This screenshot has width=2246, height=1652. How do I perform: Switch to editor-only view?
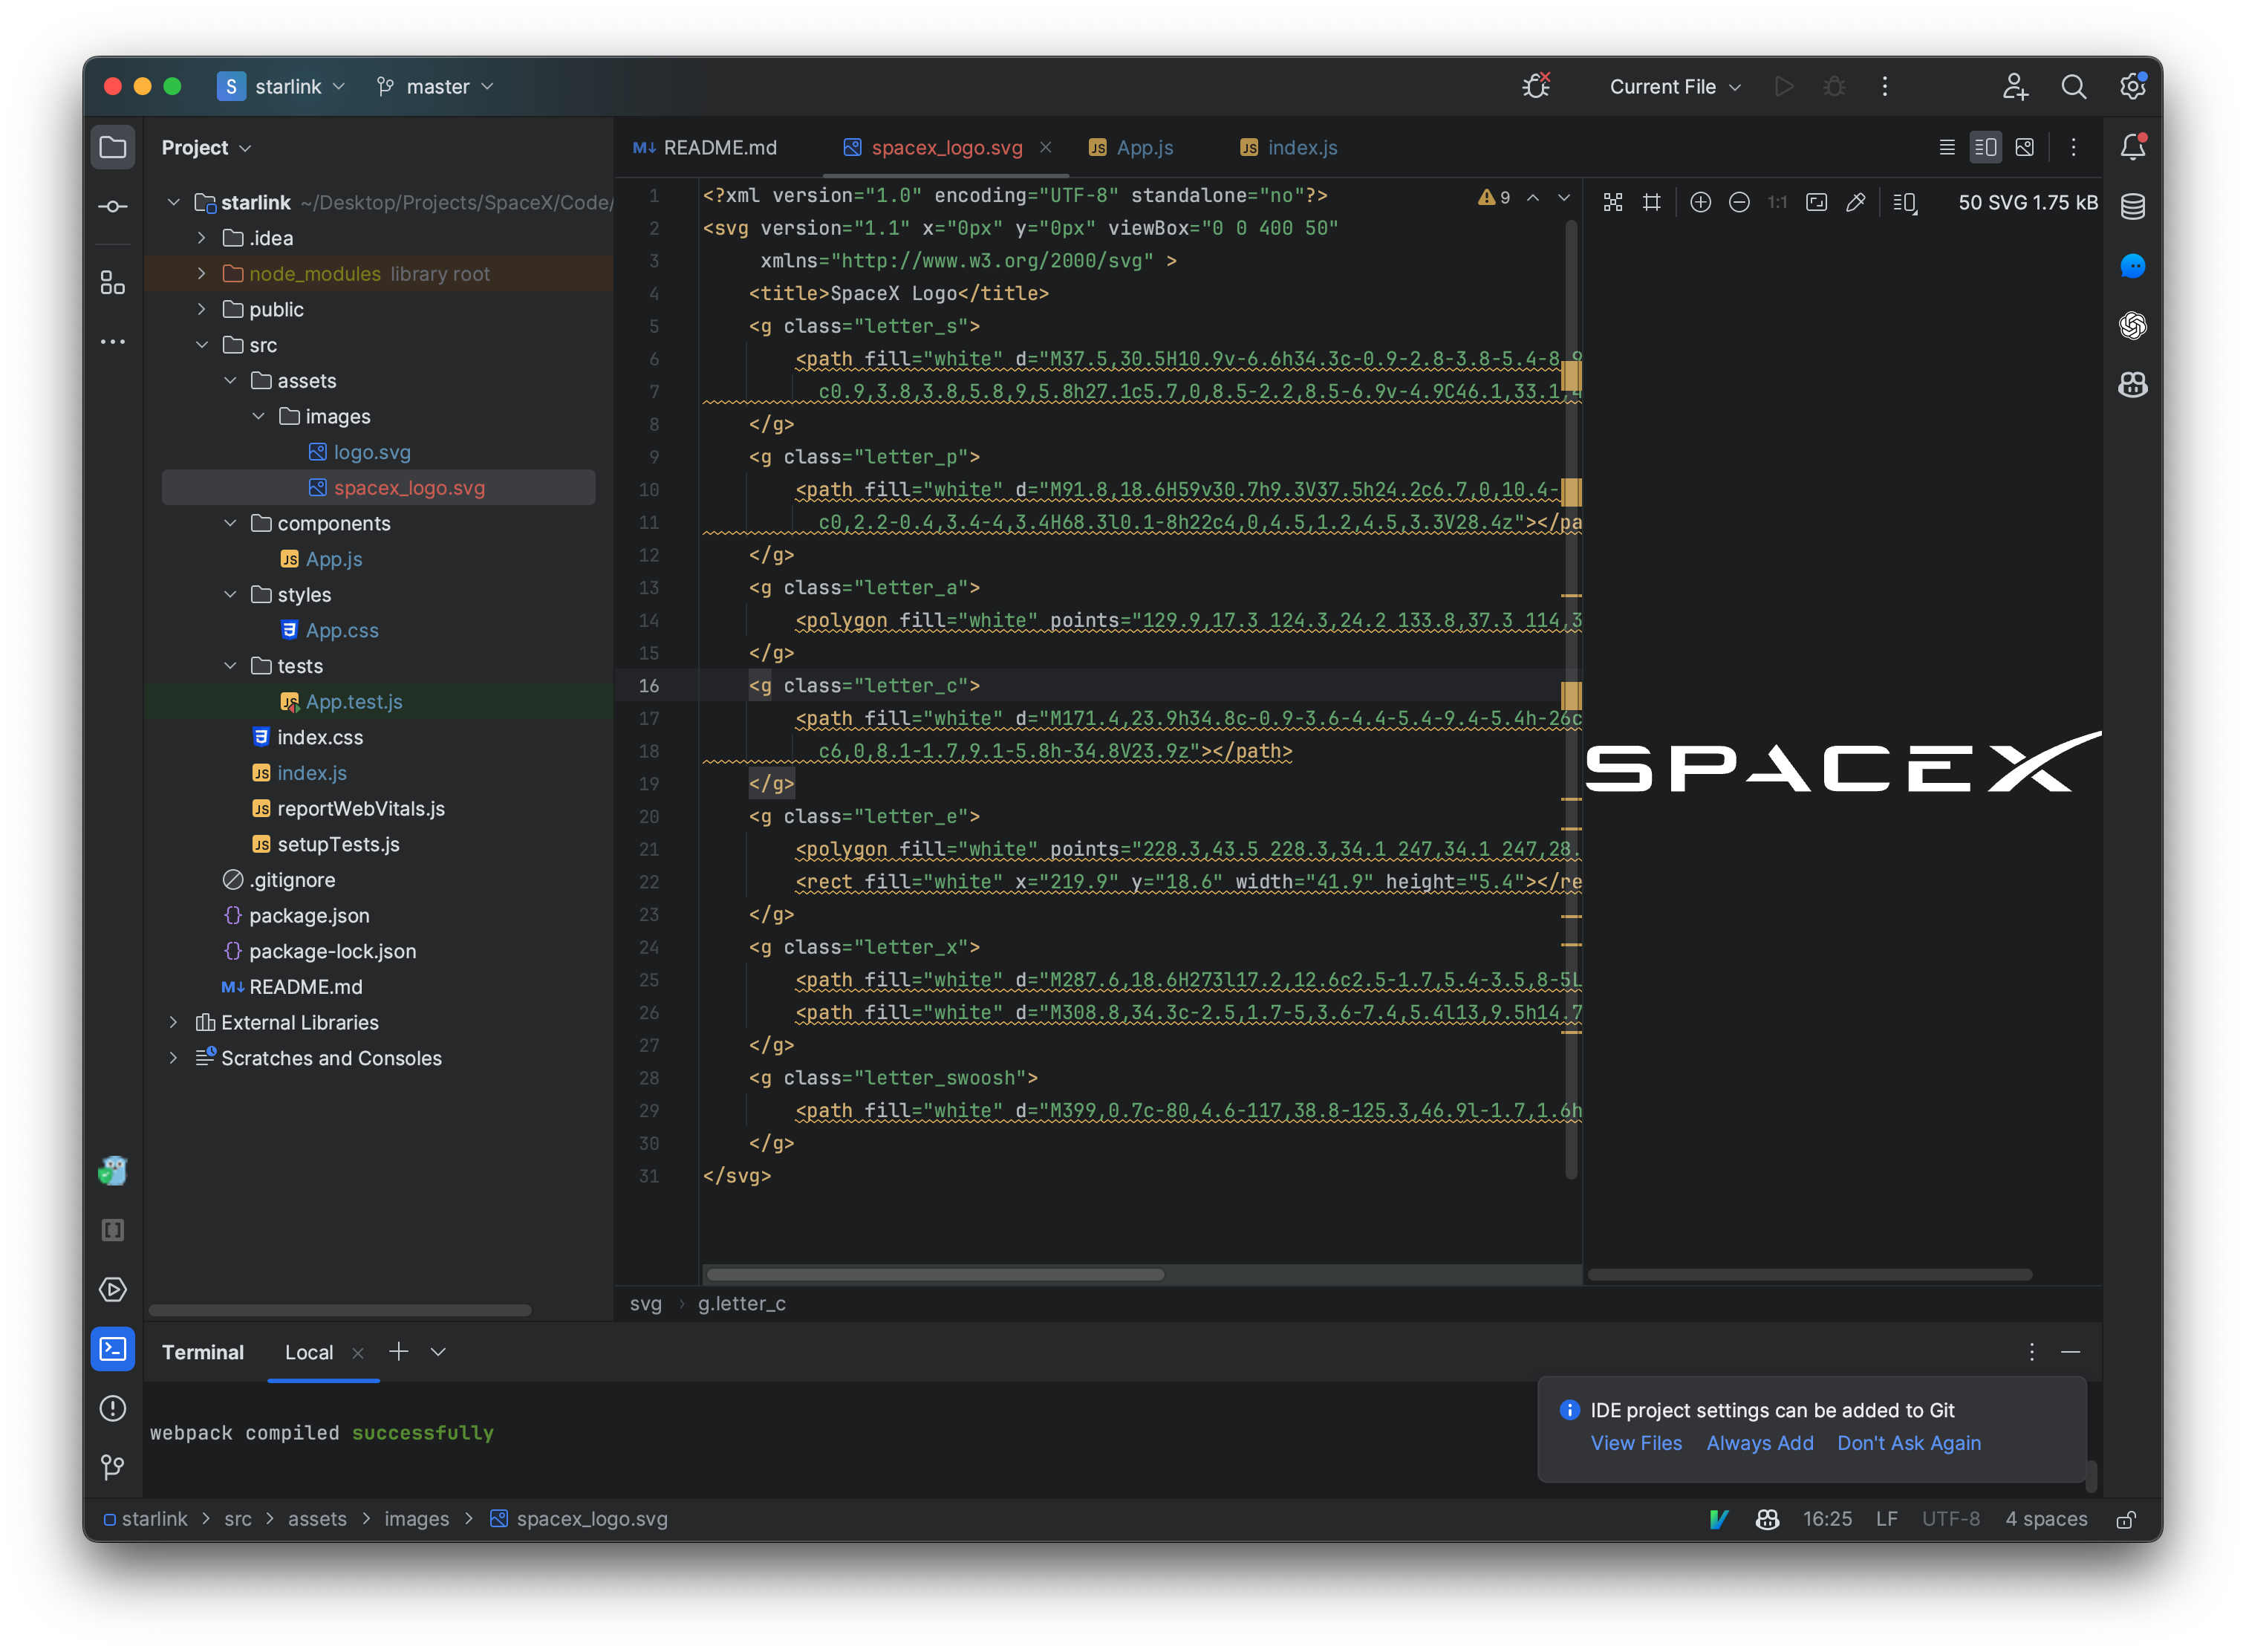(x=1946, y=148)
